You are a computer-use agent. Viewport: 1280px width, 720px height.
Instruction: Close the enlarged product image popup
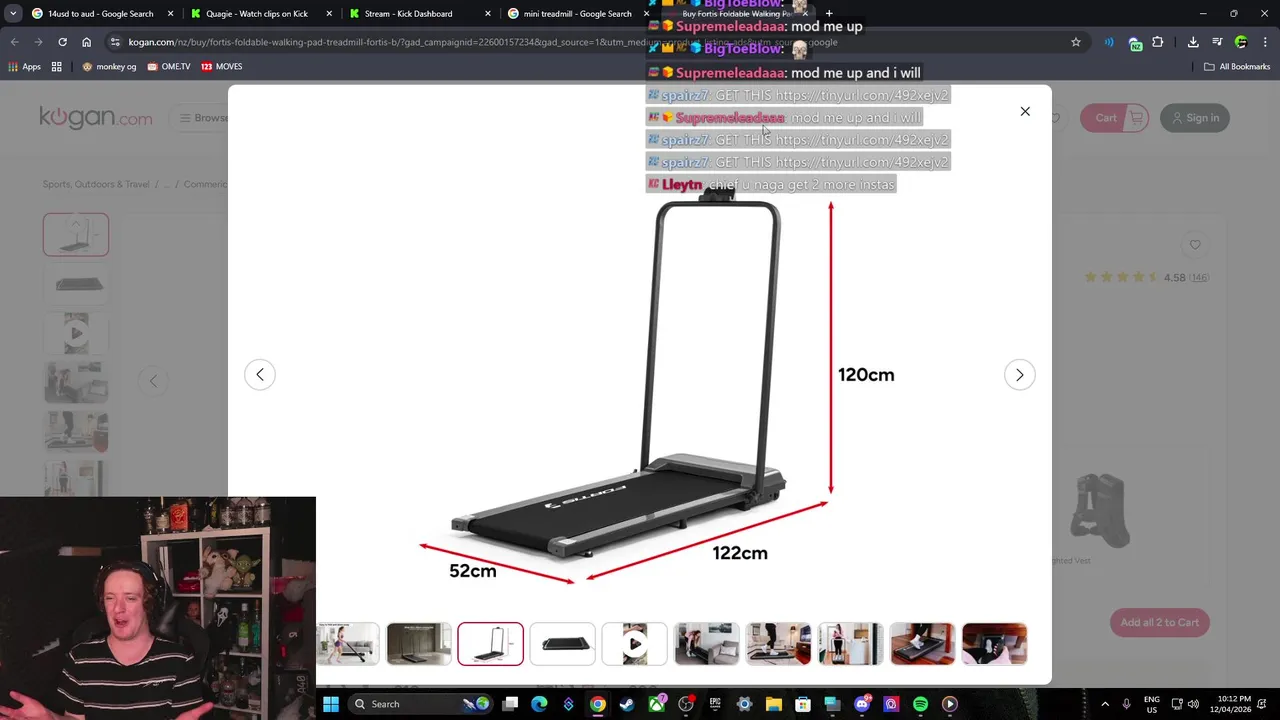[1025, 111]
